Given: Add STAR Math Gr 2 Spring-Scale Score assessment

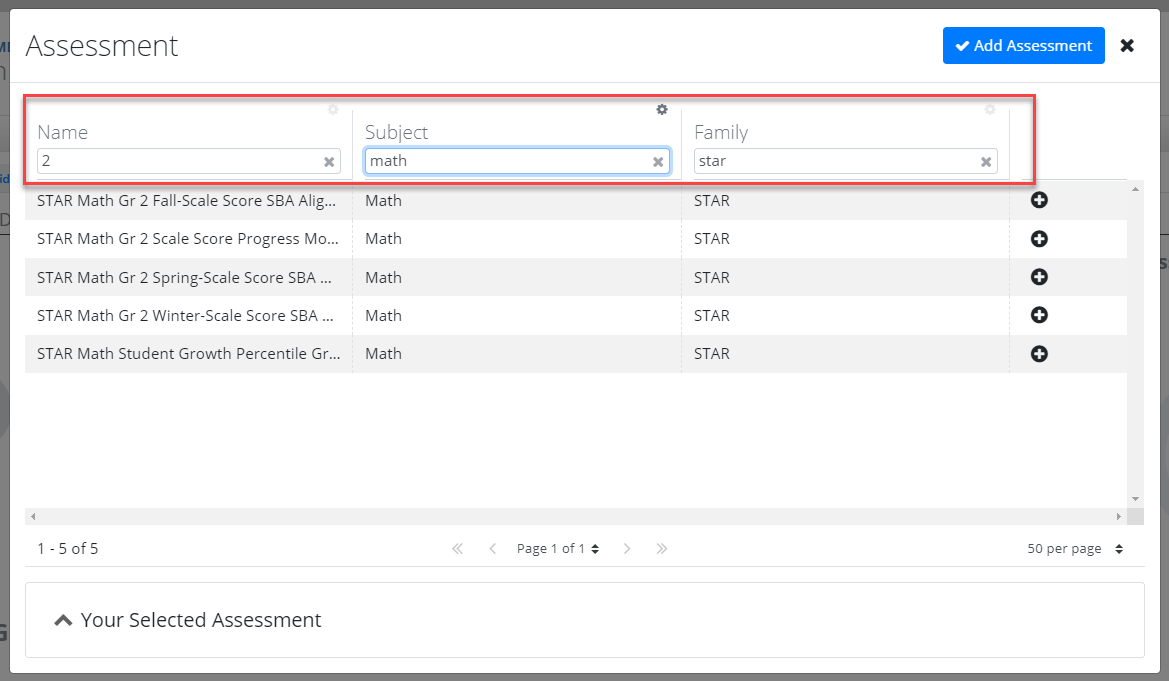Looking at the screenshot, I should pyautogui.click(x=1039, y=277).
